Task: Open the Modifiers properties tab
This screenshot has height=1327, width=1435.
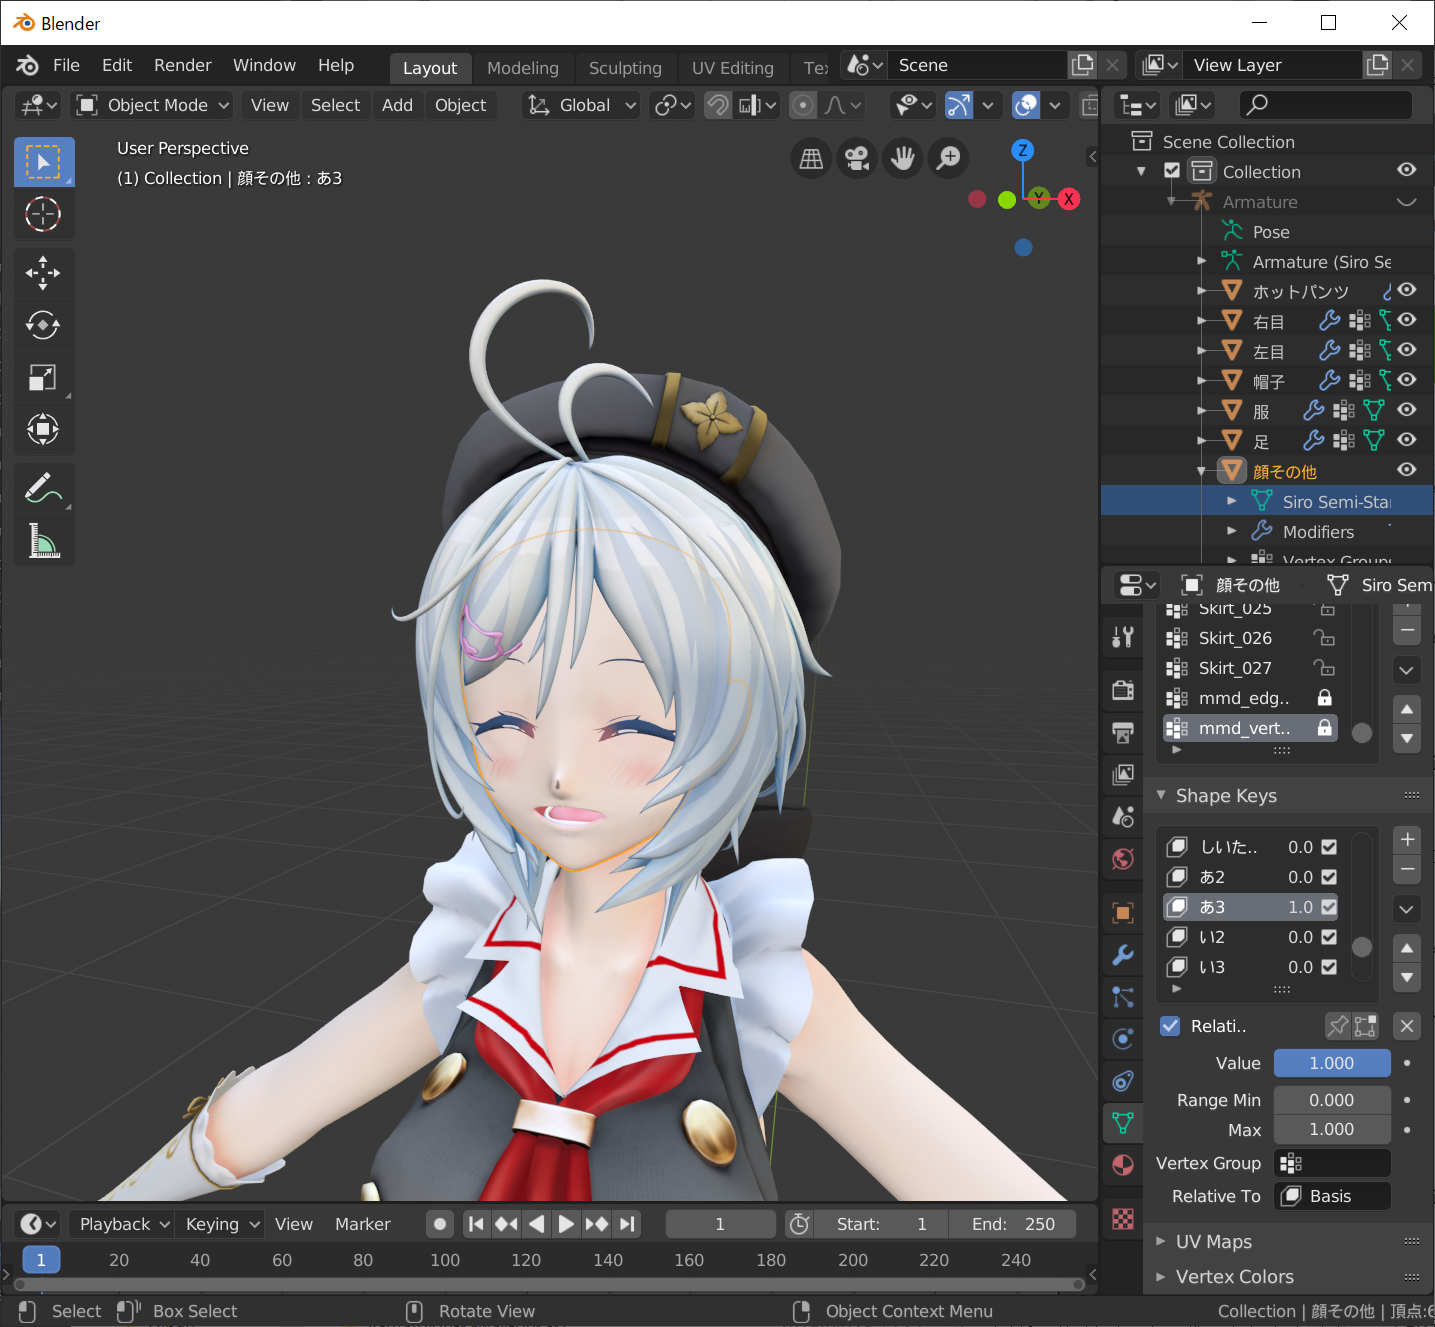Action: [x=1123, y=955]
